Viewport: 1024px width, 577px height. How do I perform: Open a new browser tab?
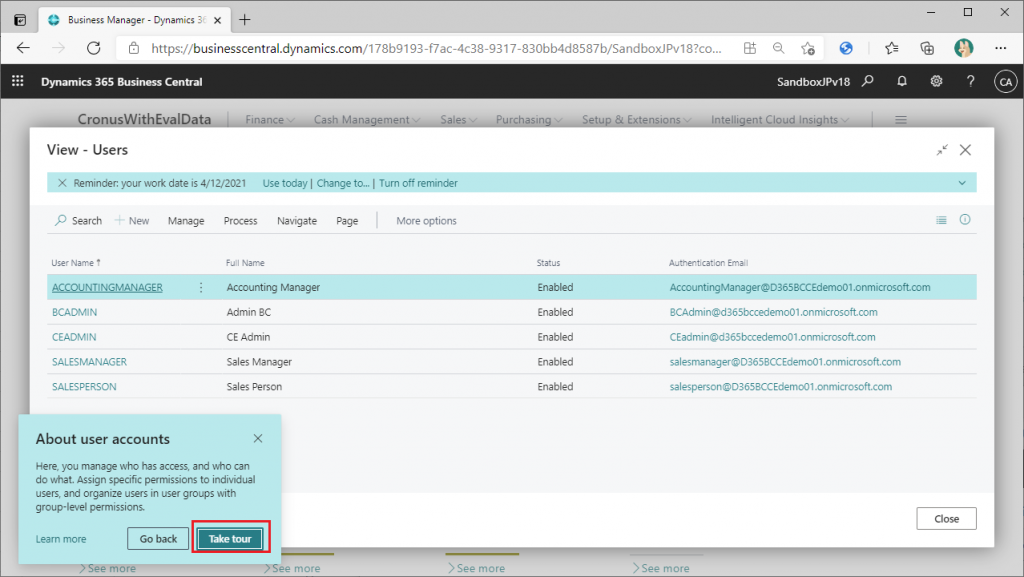[x=245, y=20]
